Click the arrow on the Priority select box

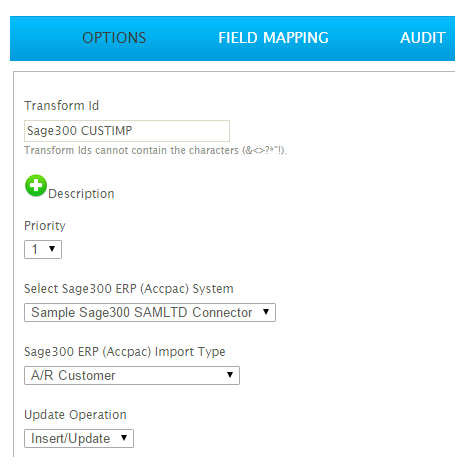pyautogui.click(x=52, y=249)
